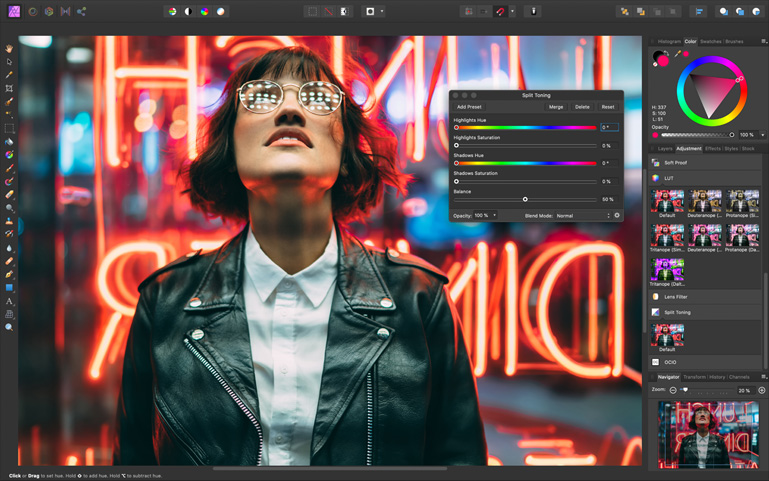769x481 pixels.
Task: Switch to the Swatches tab
Action: point(711,42)
